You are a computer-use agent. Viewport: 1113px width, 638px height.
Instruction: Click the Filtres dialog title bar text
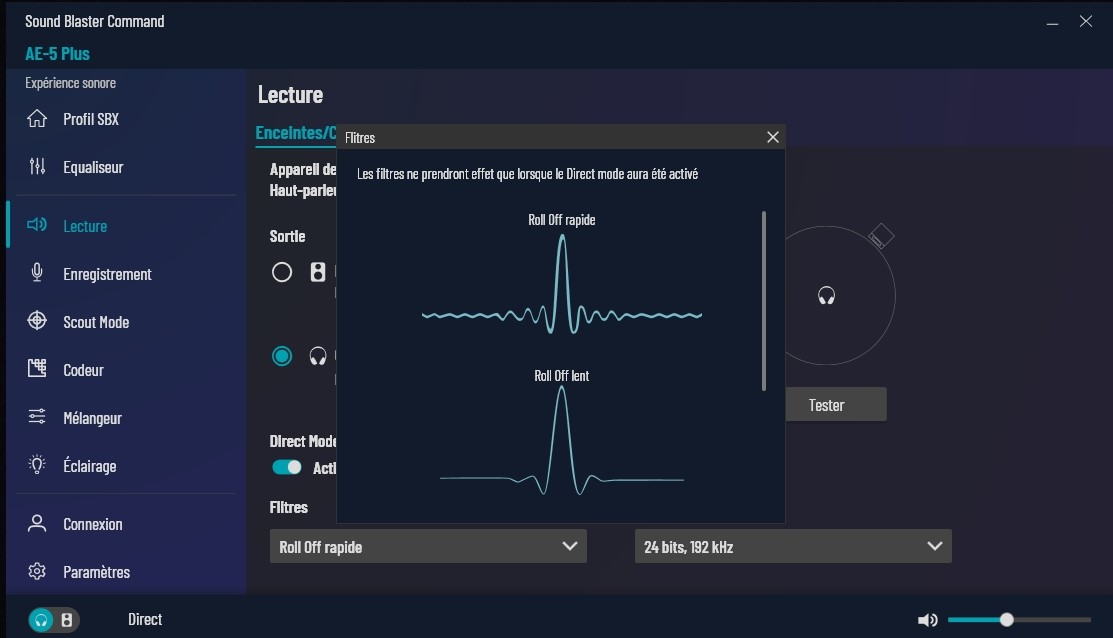tap(360, 138)
